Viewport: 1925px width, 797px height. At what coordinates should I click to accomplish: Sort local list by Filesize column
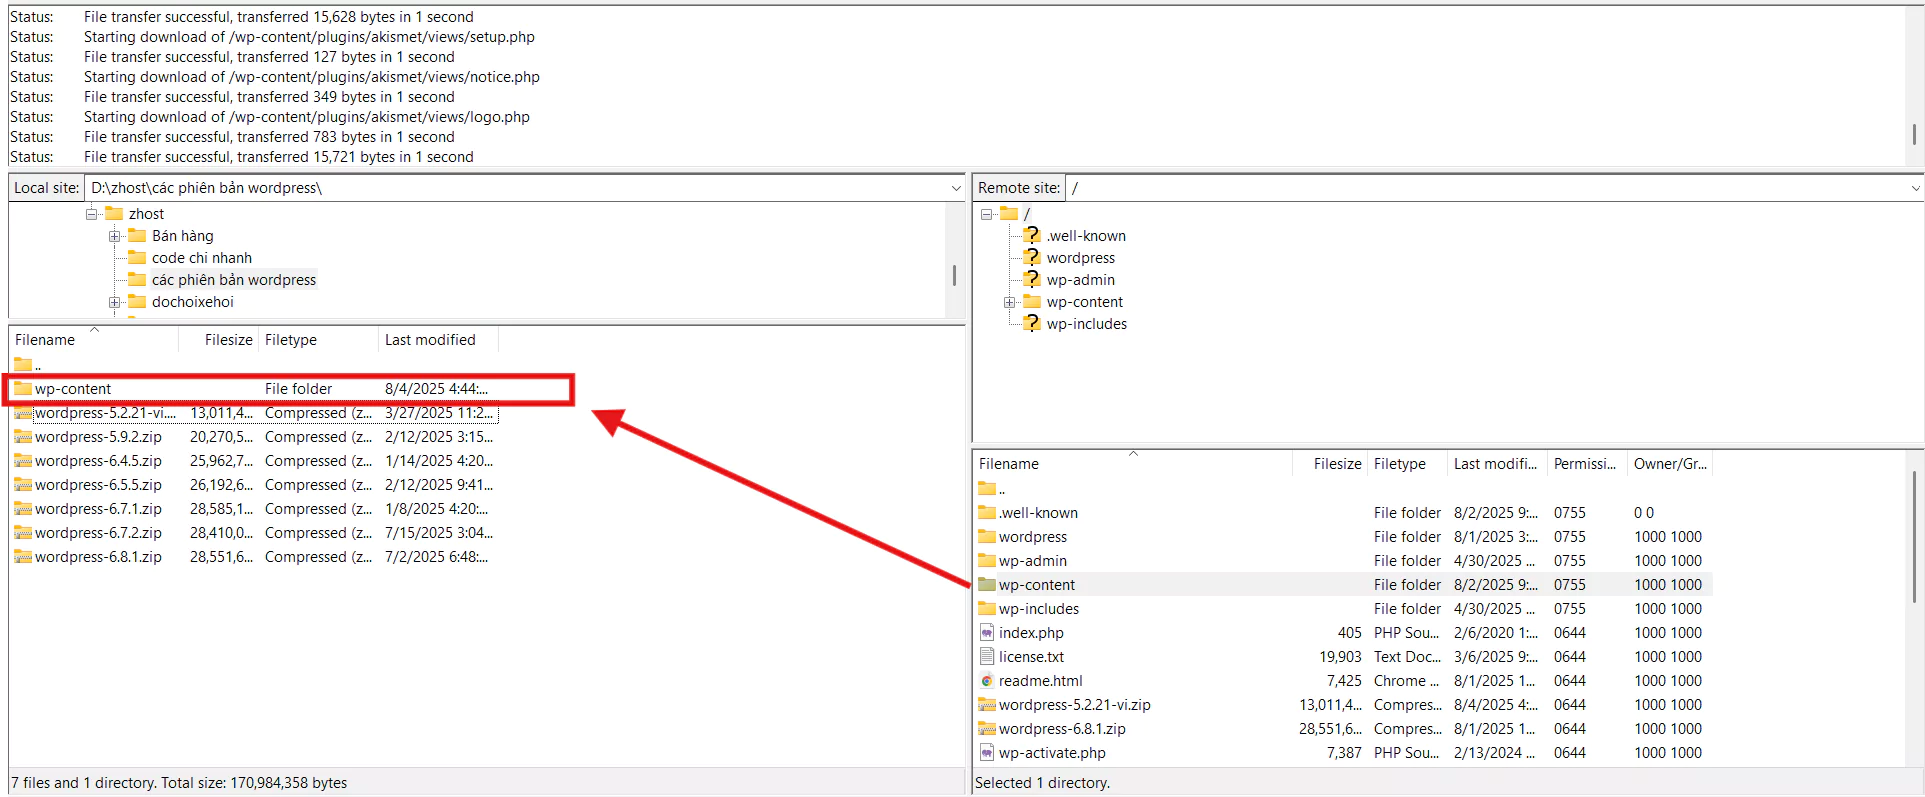[218, 340]
